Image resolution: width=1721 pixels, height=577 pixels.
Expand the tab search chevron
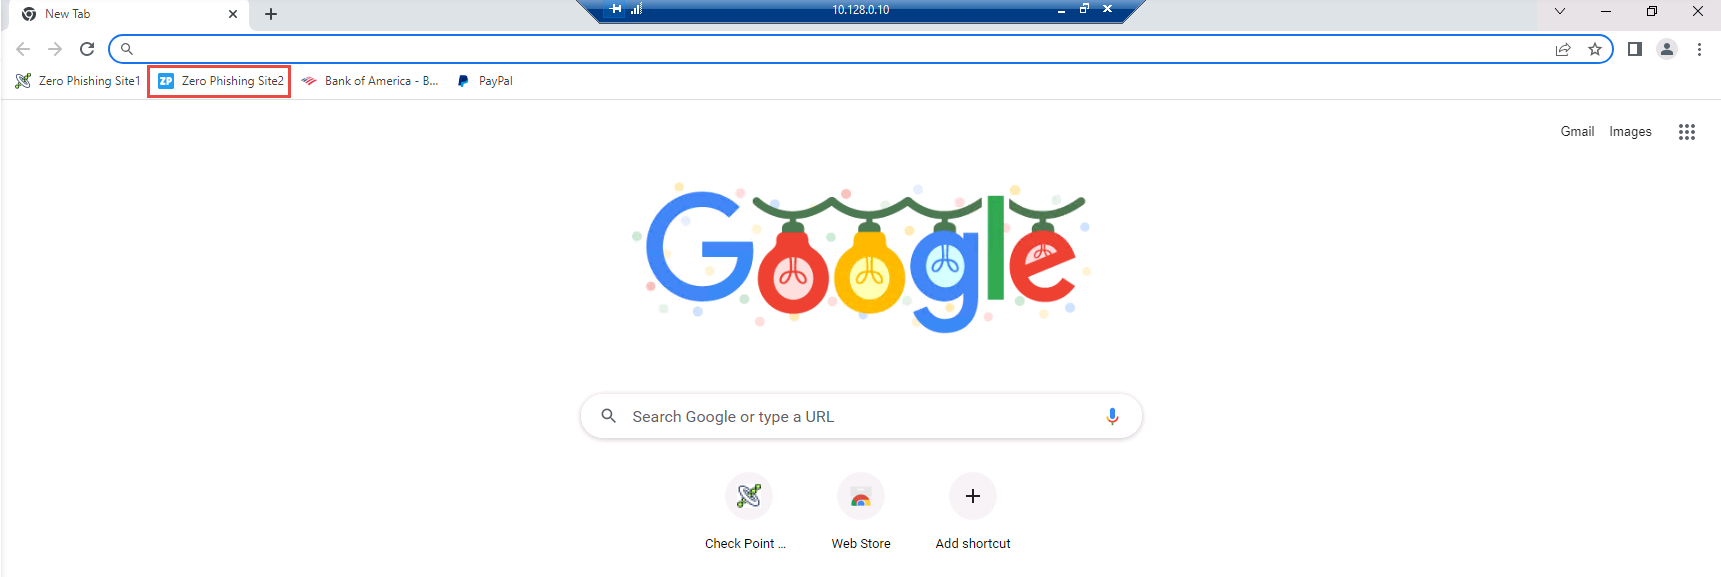[x=1559, y=11]
